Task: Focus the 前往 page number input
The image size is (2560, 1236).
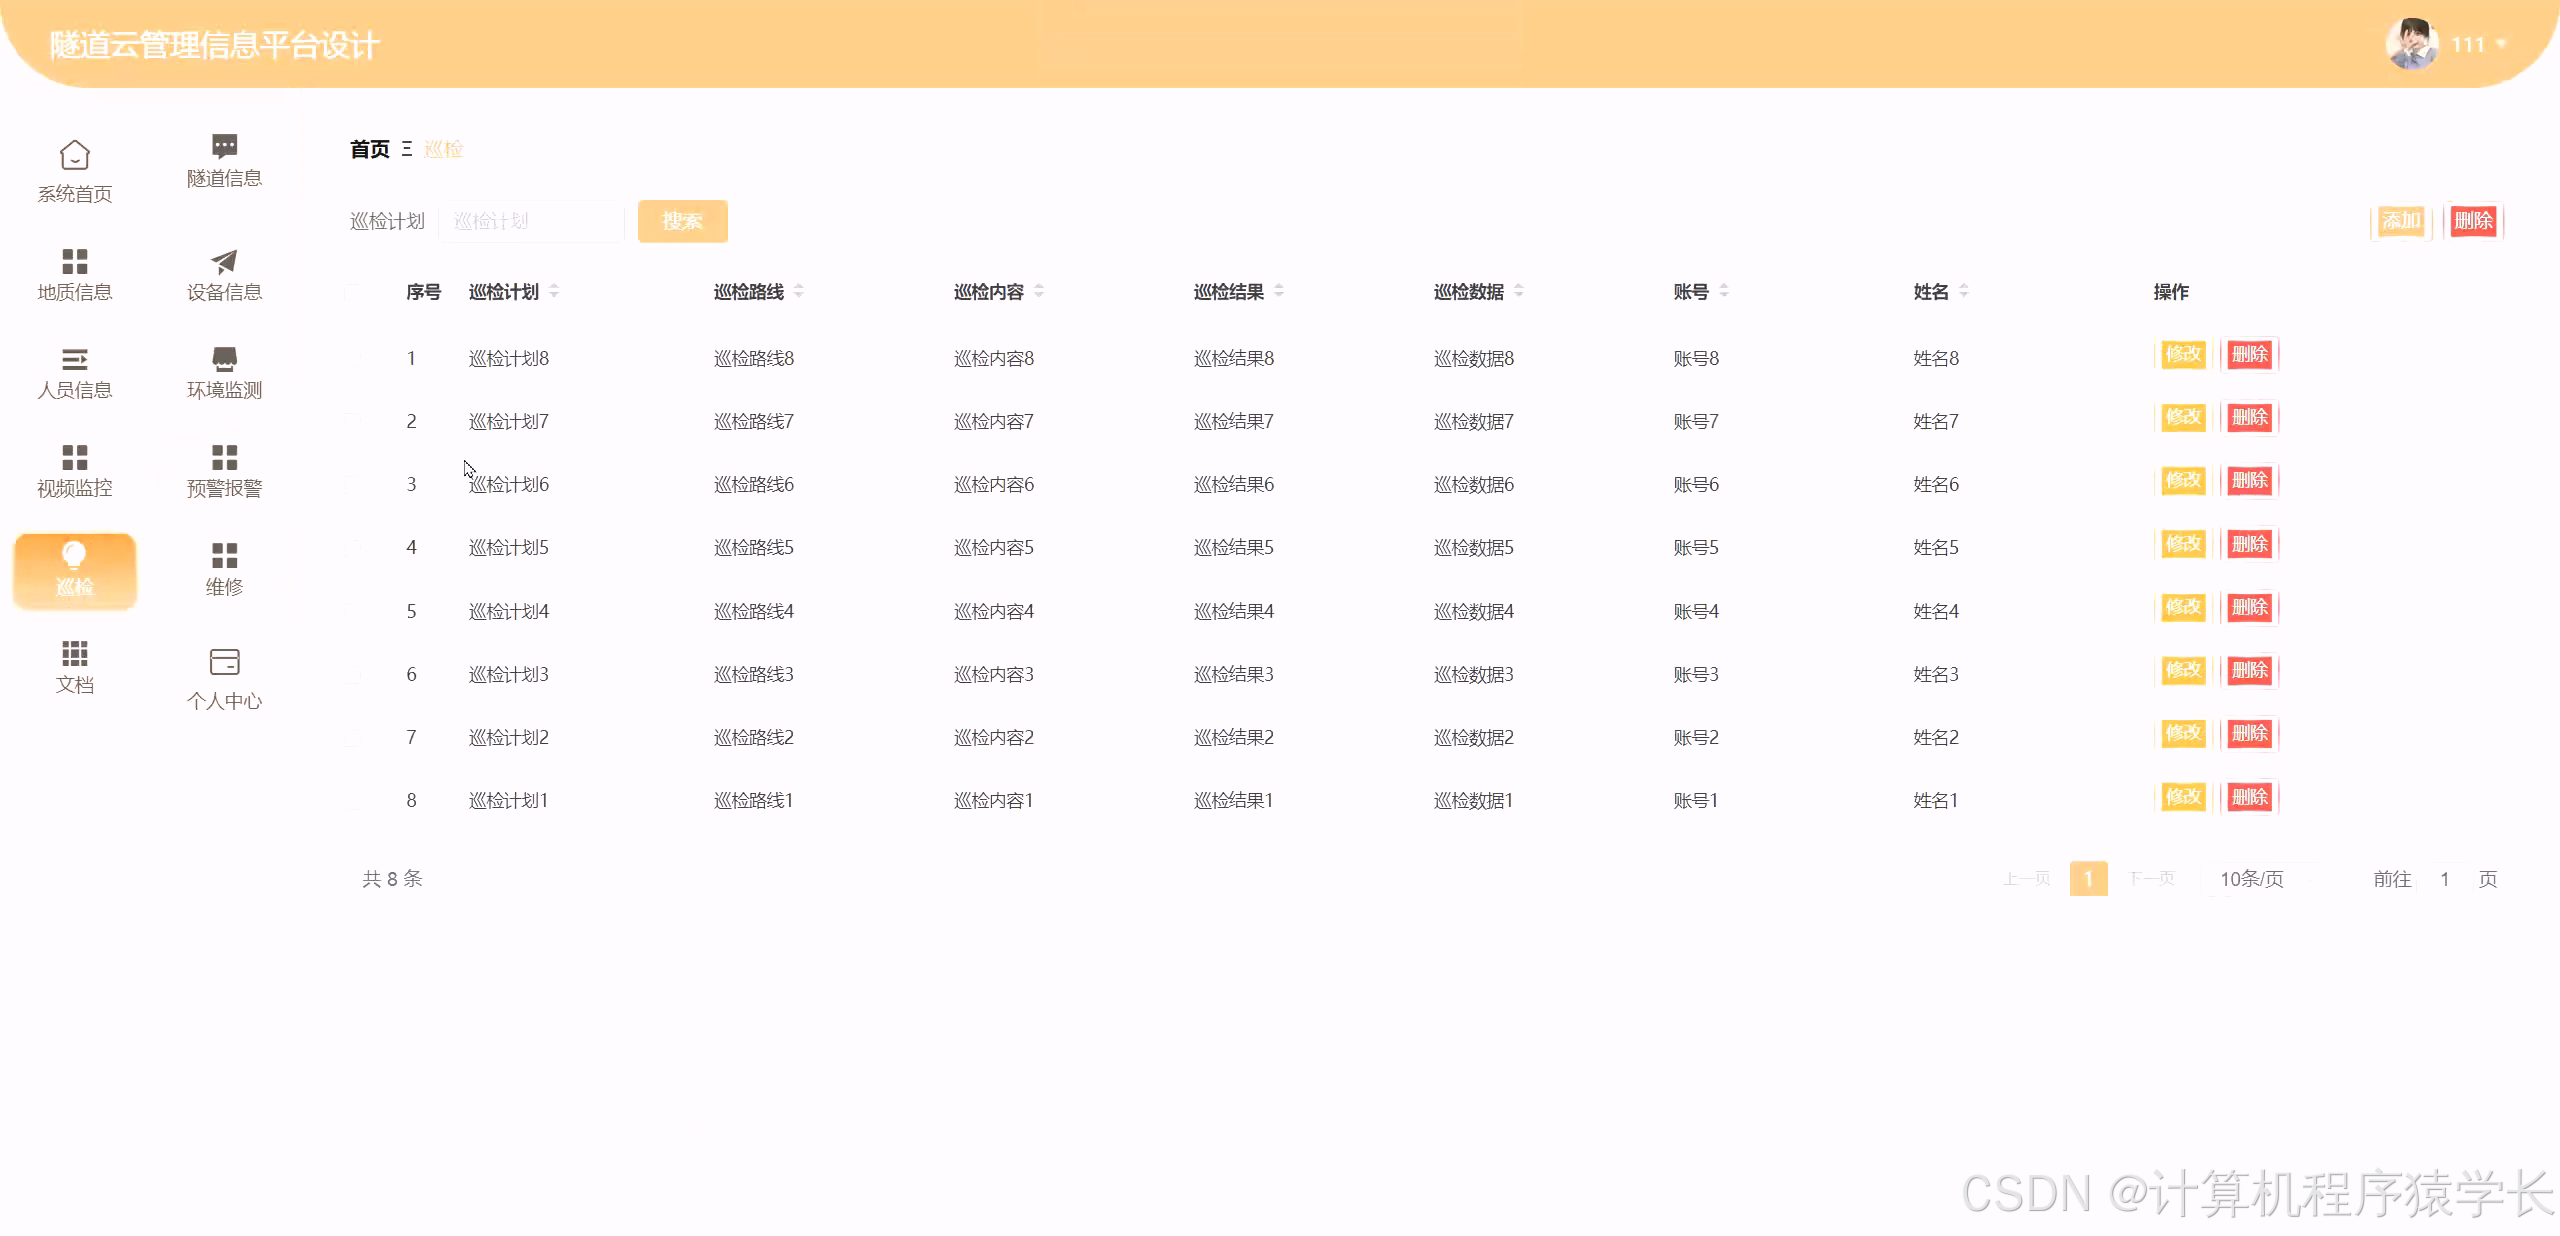Action: 2445,879
